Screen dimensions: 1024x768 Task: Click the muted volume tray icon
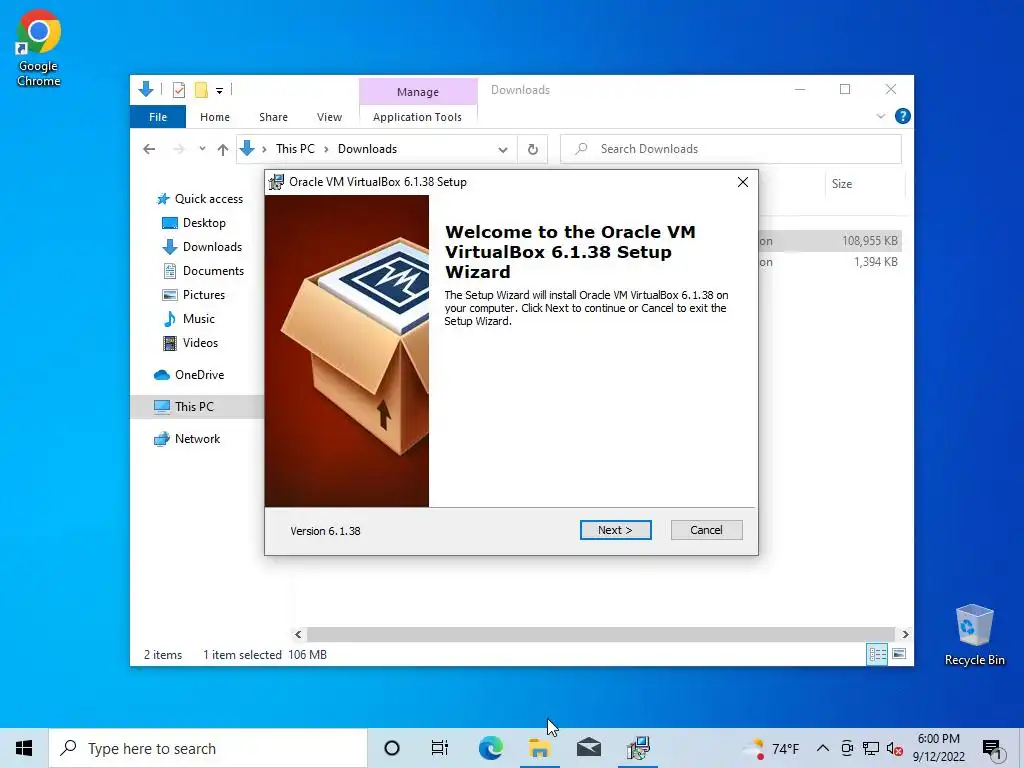coord(895,748)
